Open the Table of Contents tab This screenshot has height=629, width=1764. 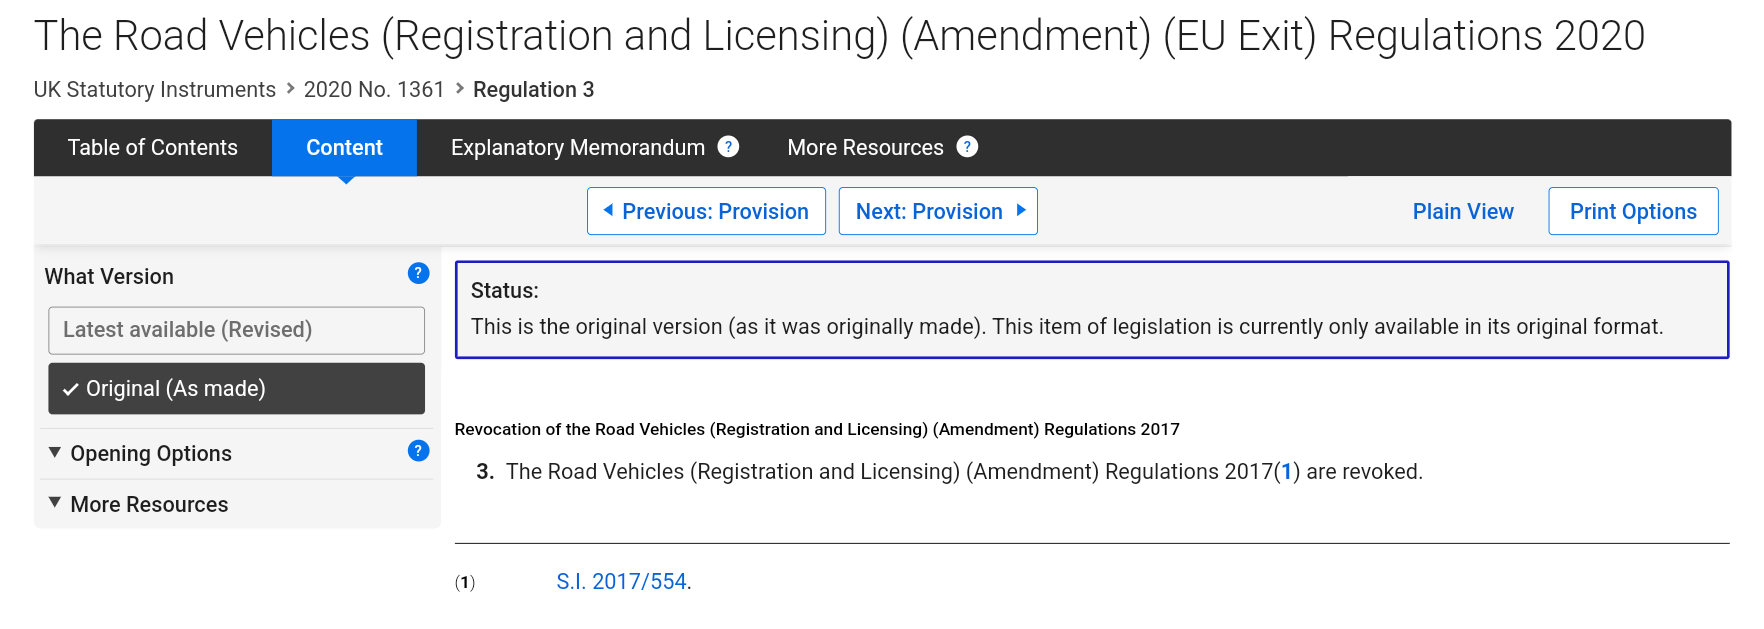point(153,148)
